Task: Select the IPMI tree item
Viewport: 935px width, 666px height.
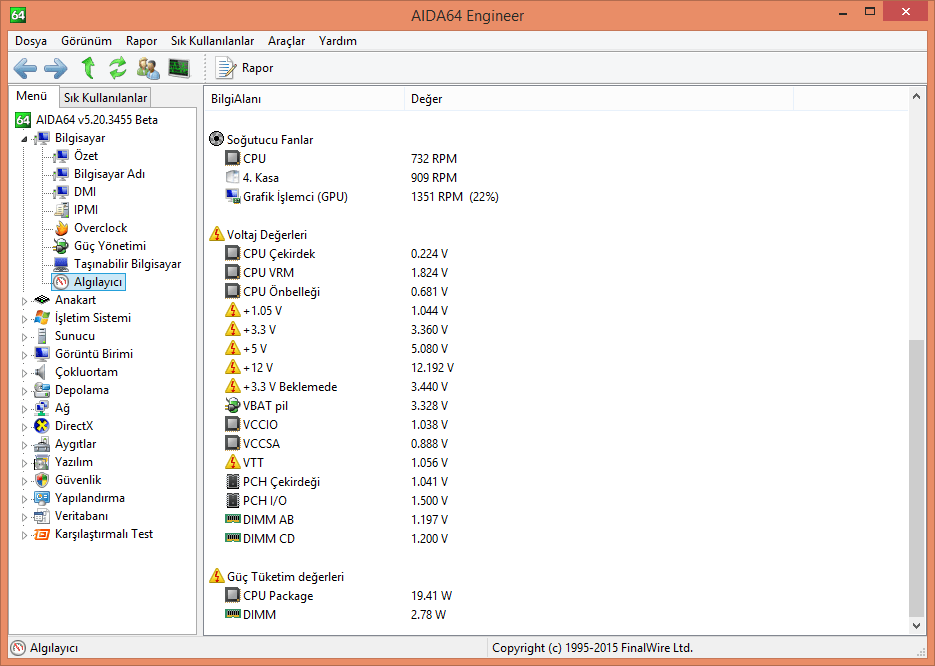Action: (x=86, y=210)
